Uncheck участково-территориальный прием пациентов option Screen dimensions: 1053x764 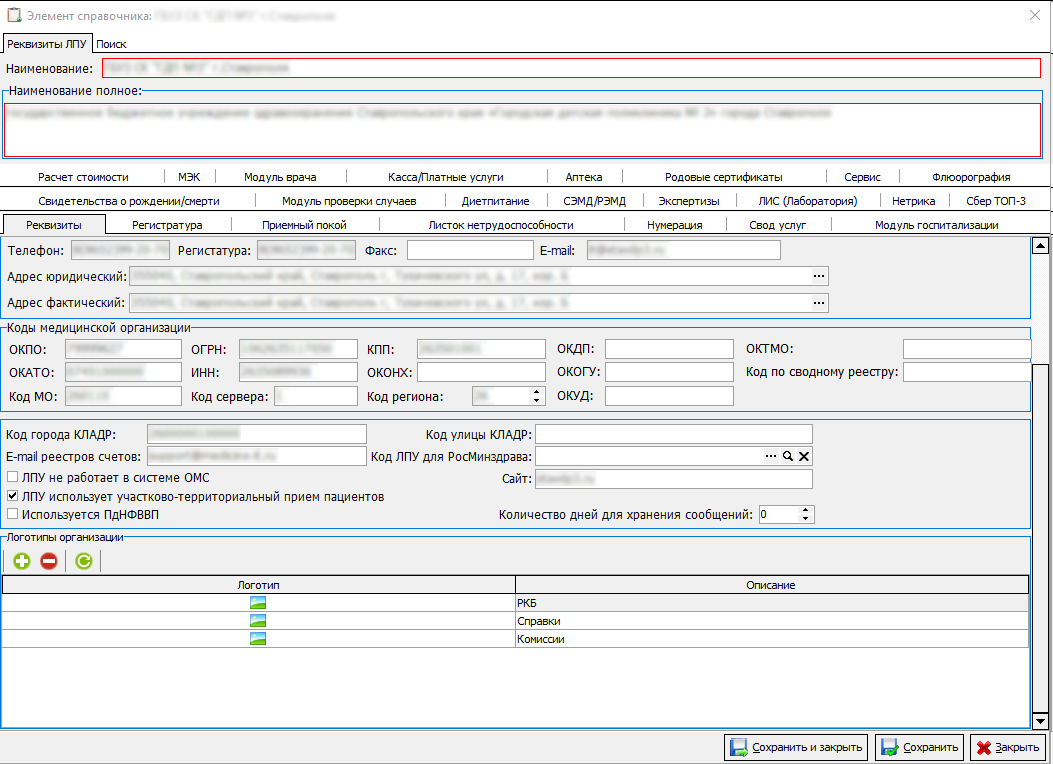click(x=12, y=496)
